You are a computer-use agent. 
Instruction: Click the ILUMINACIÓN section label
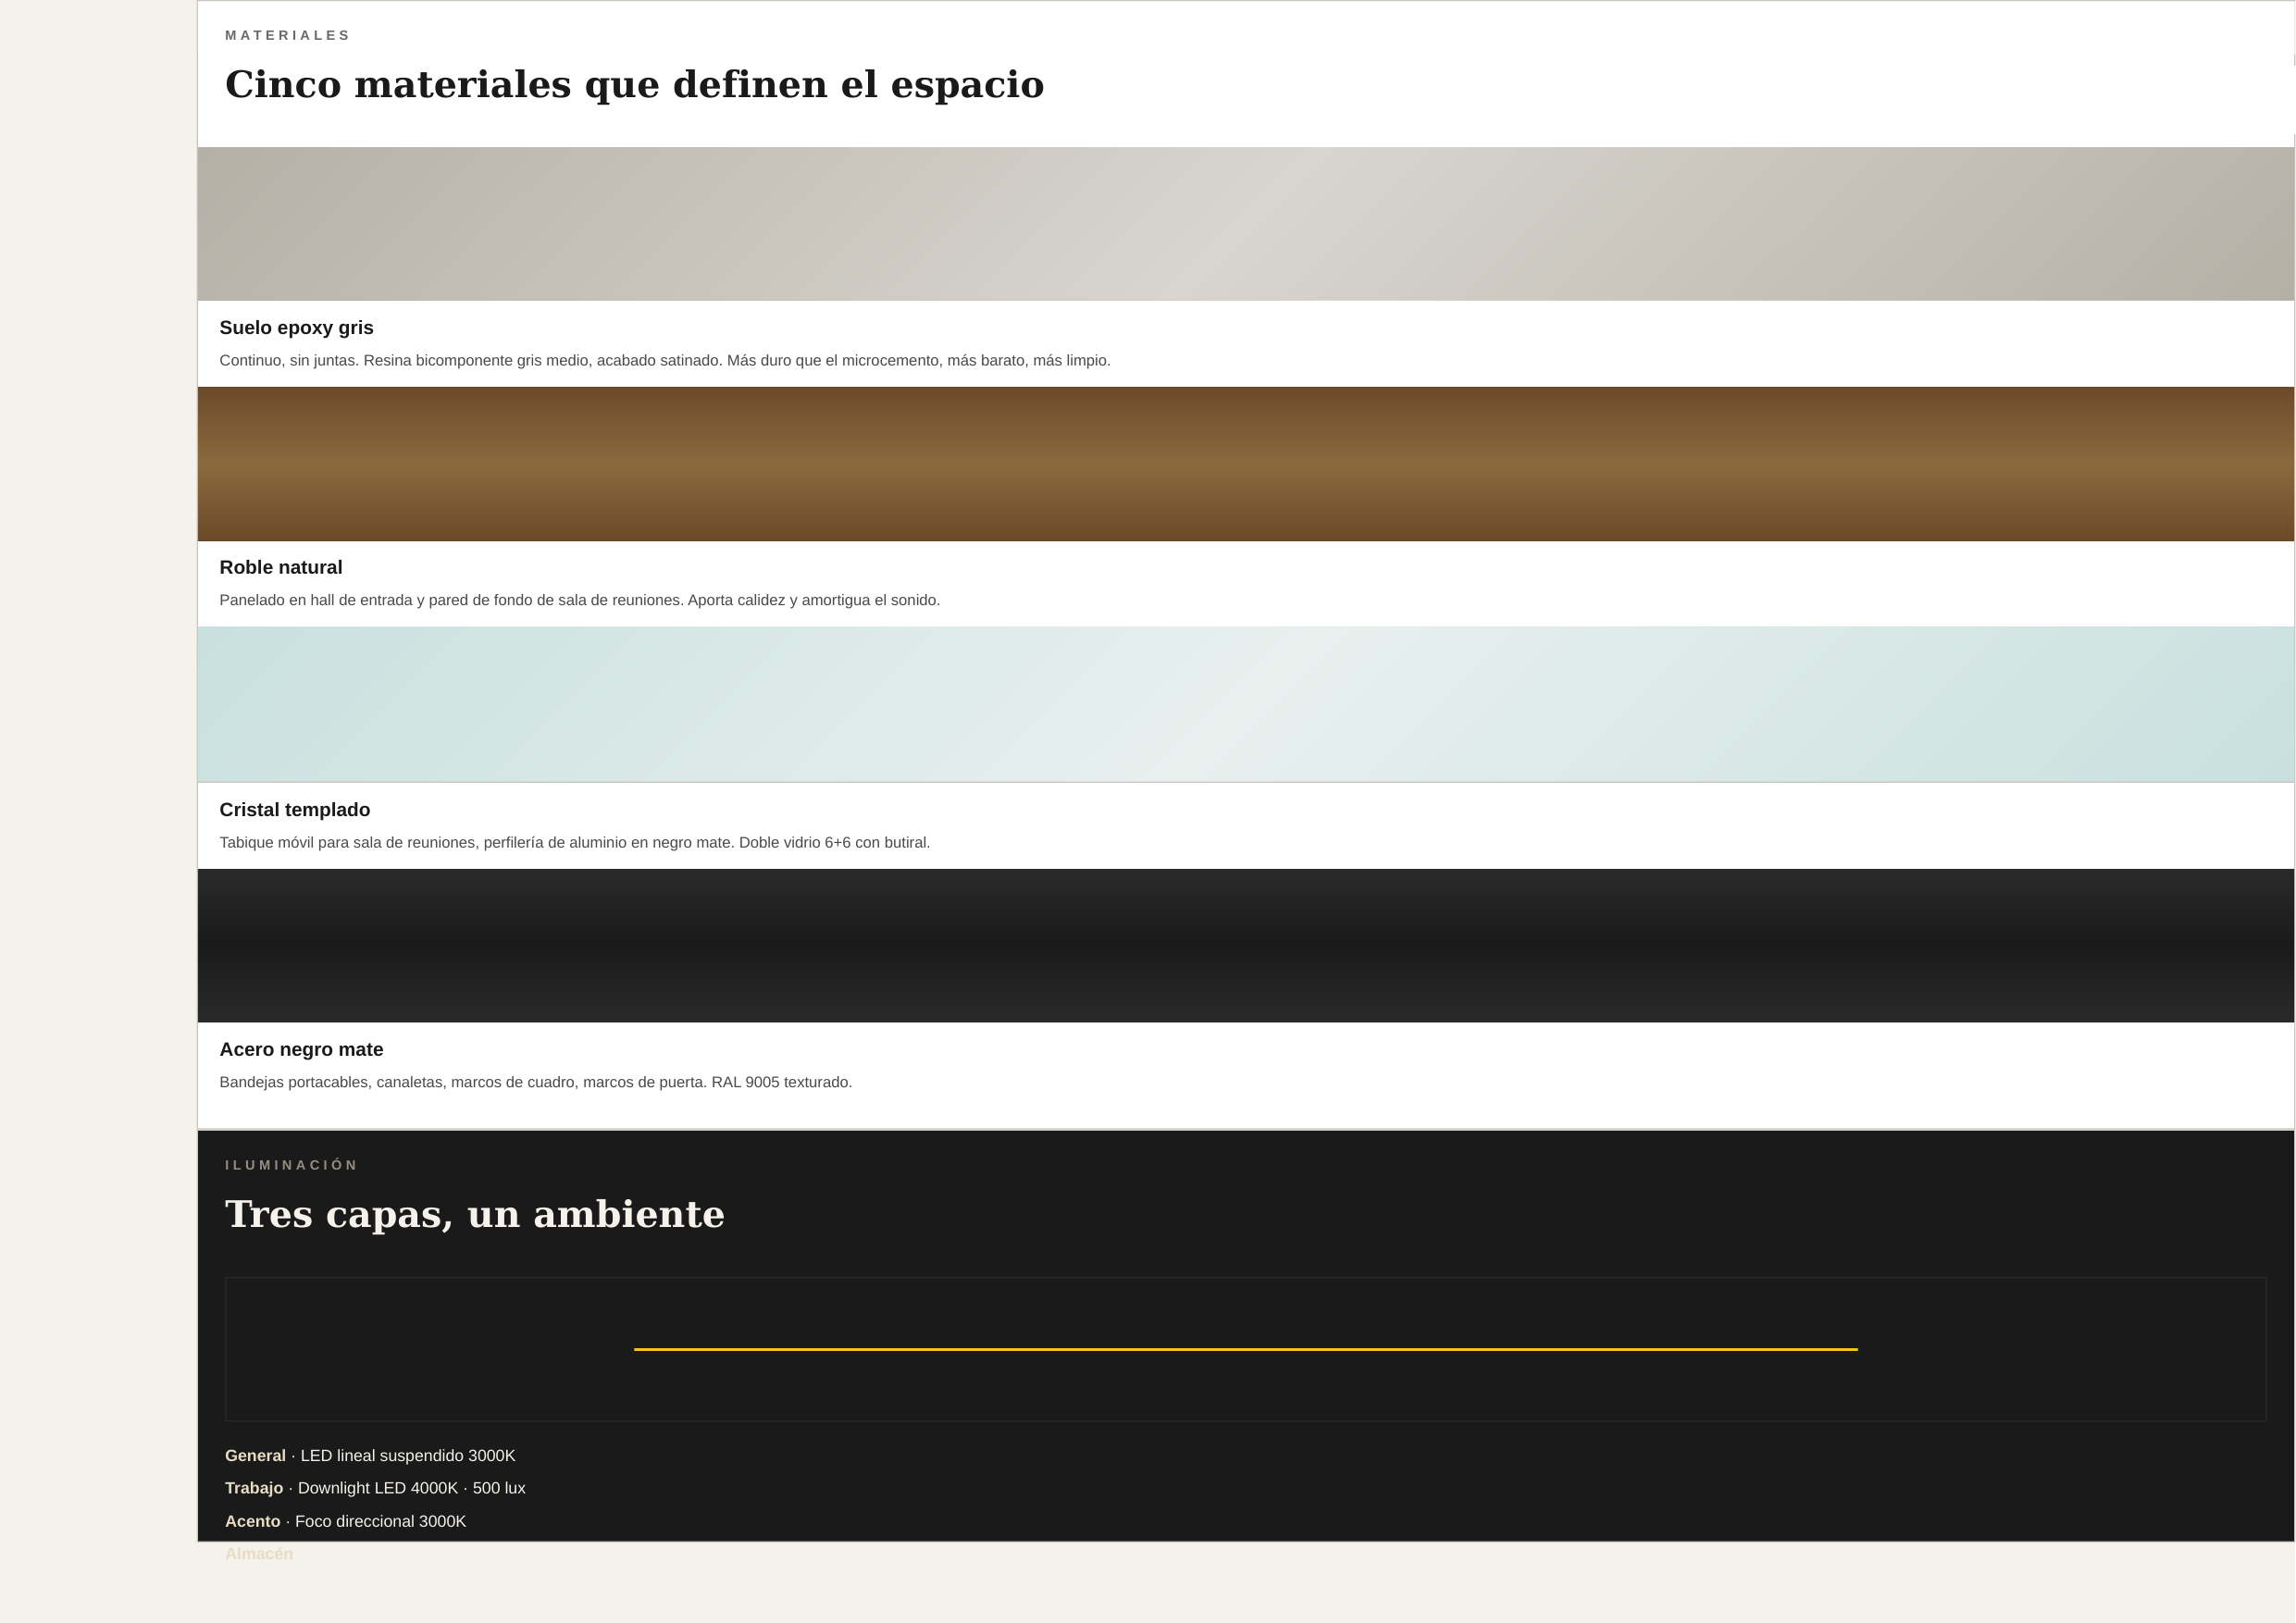pyautogui.click(x=291, y=1165)
